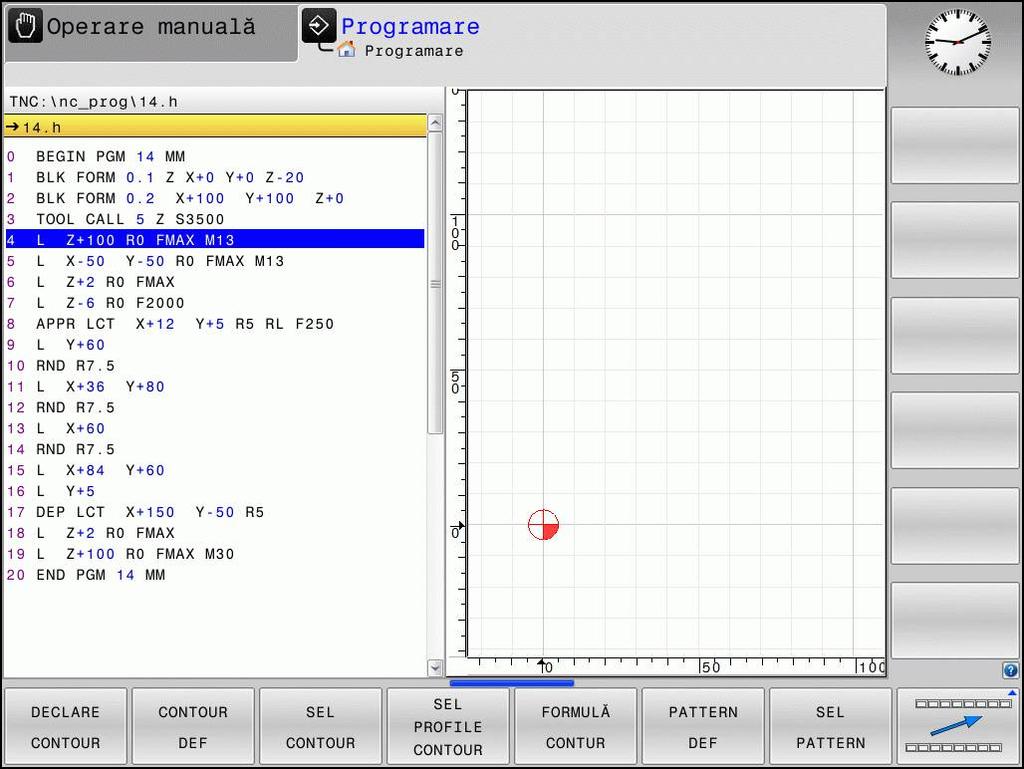
Task: Click the Programare diamond arrow icon
Action: (x=319, y=26)
